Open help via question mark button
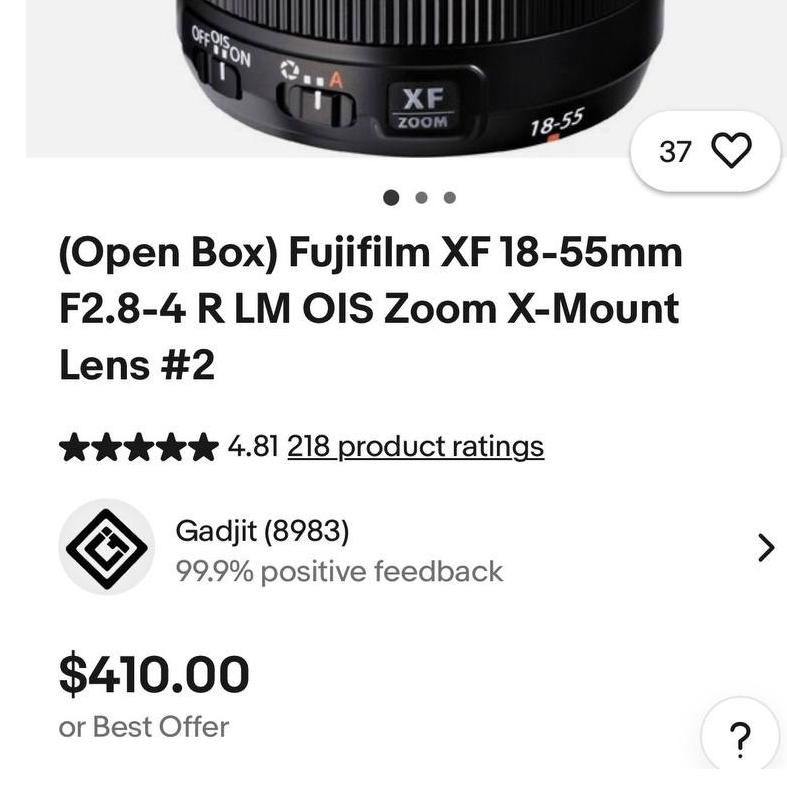 (740, 740)
